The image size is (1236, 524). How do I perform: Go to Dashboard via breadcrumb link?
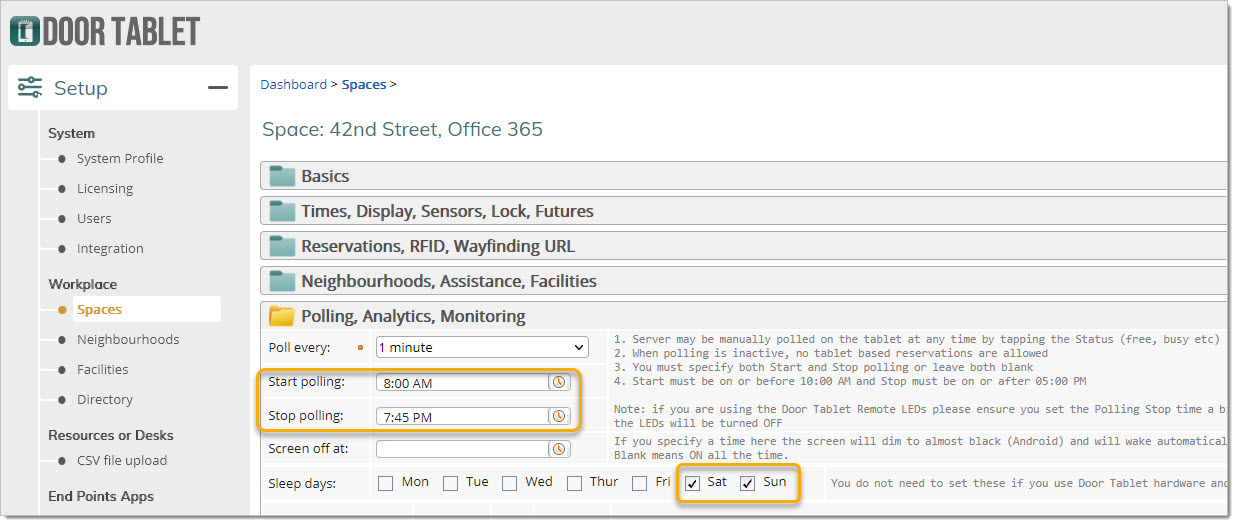pyautogui.click(x=293, y=85)
